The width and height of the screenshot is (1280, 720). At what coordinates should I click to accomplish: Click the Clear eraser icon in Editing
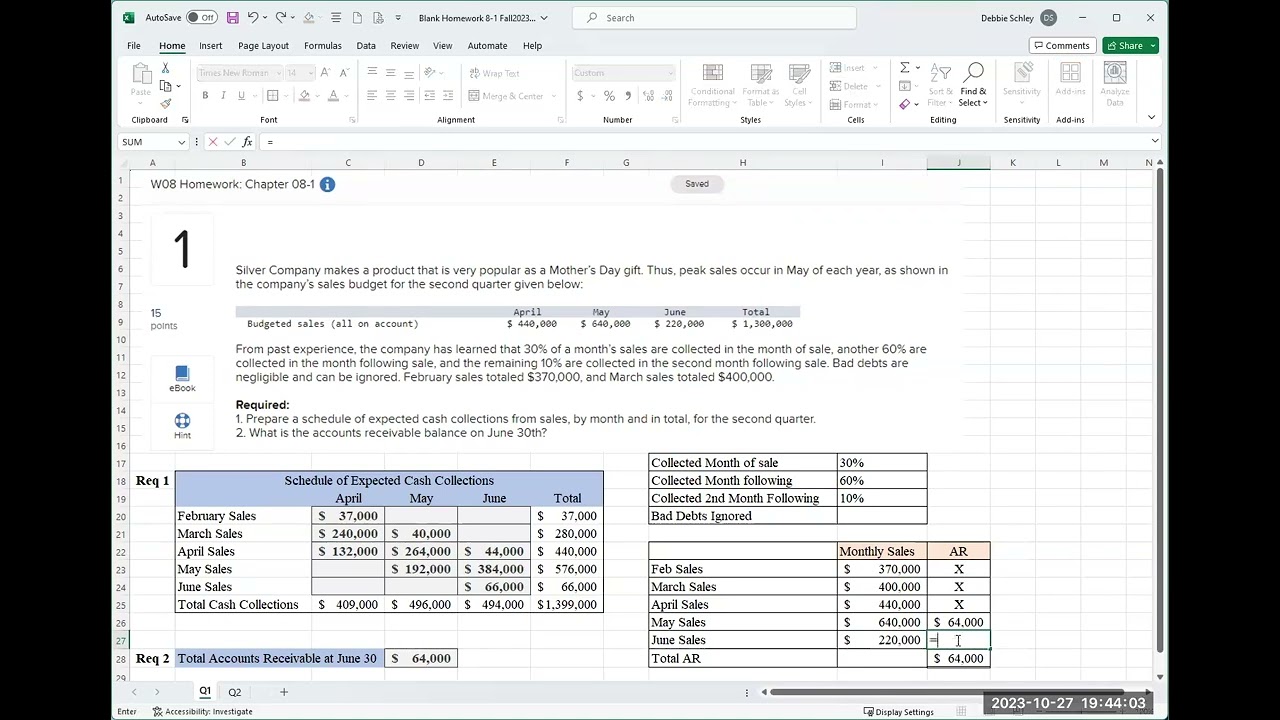coord(904,104)
